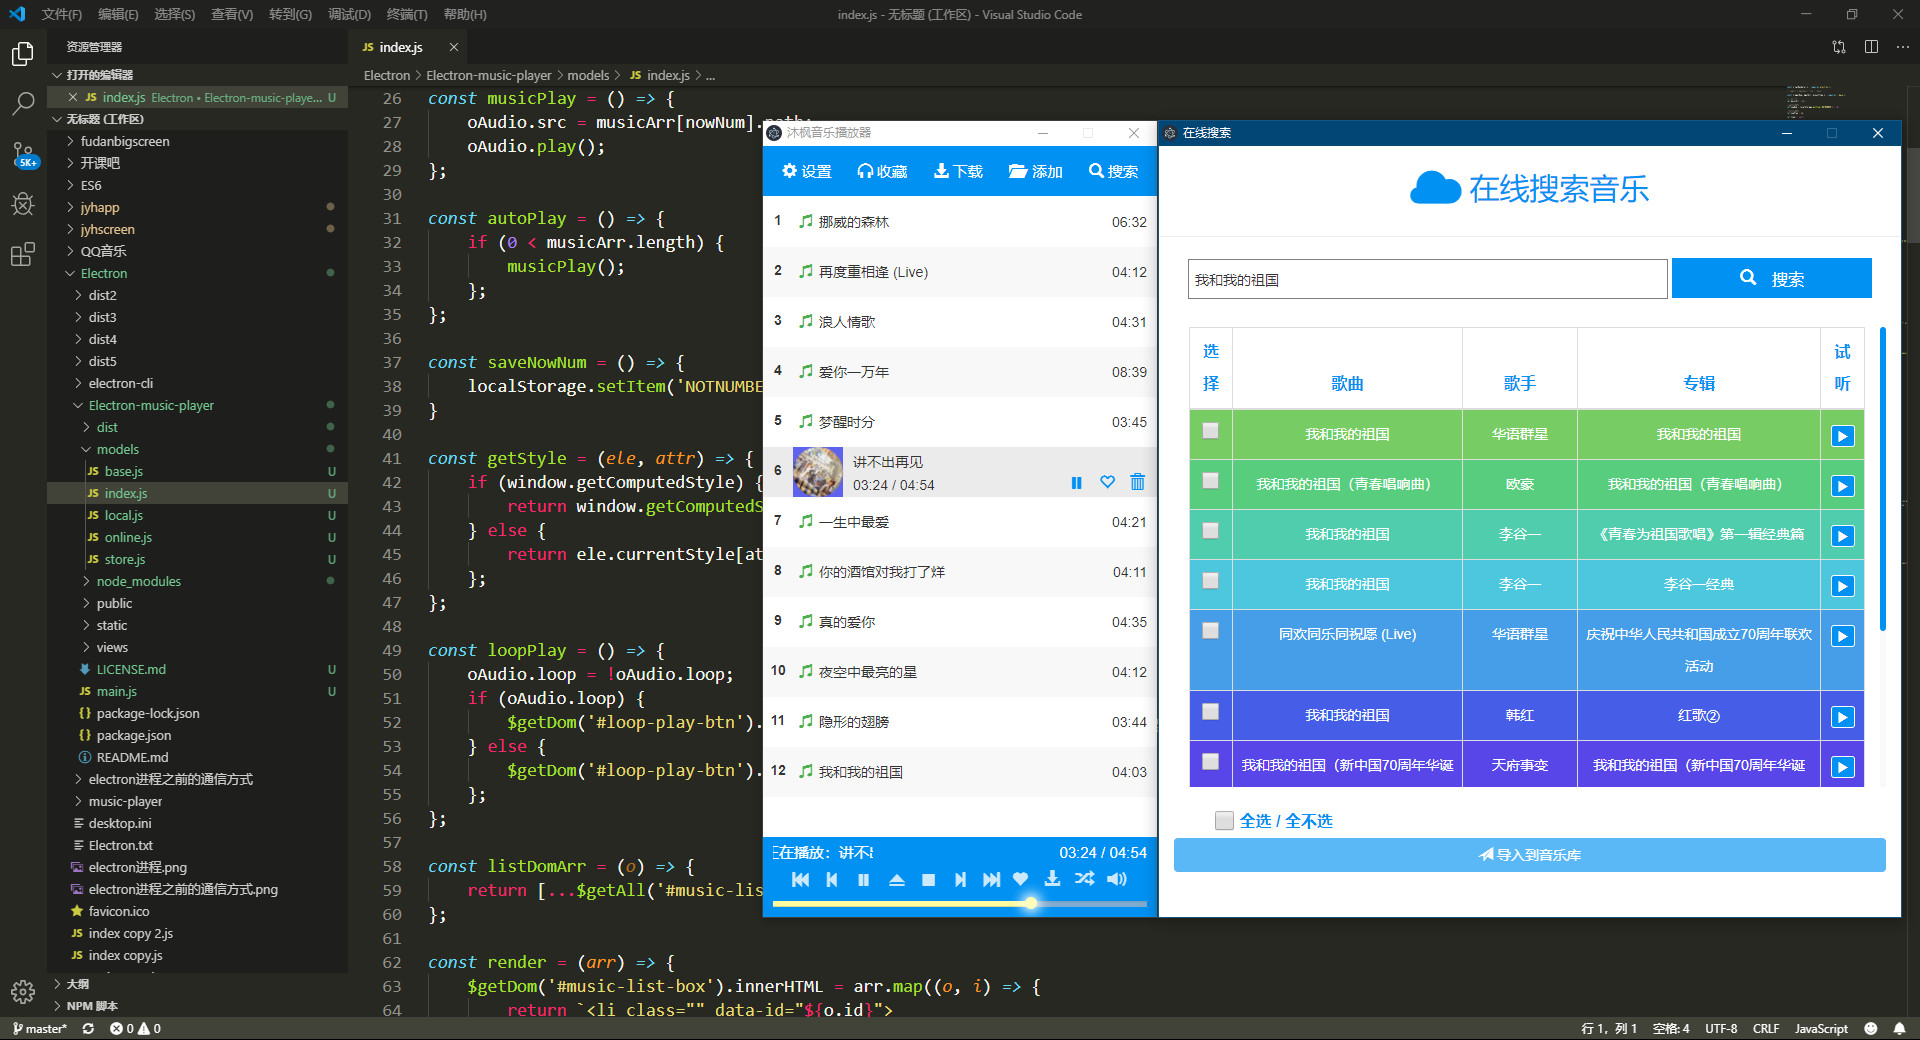Collapse the 打开的编辑器 section
This screenshot has height=1040, width=1920.
198,75
